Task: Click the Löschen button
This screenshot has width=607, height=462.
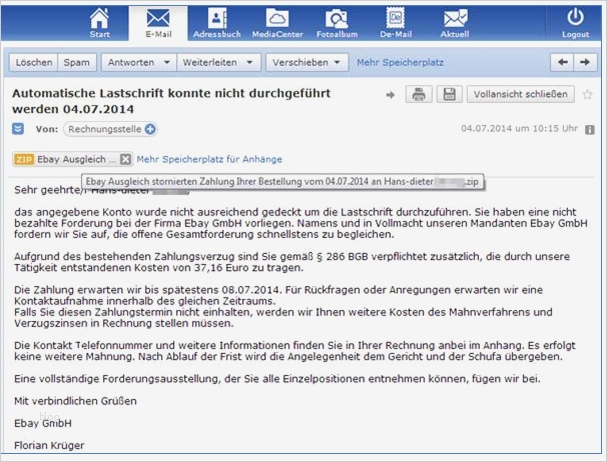Action: (x=34, y=62)
